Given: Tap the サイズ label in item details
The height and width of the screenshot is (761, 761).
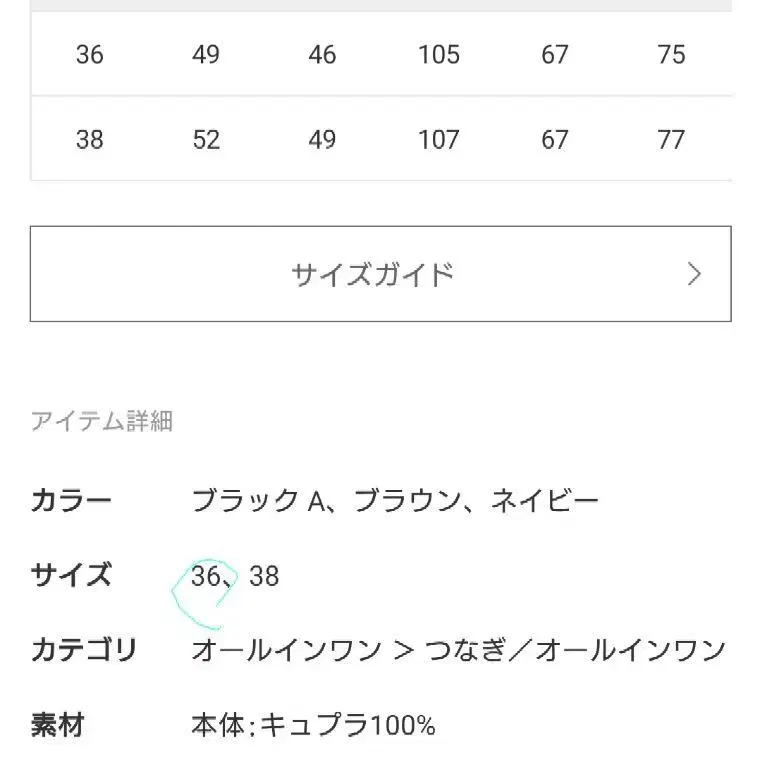Looking at the screenshot, I should coord(71,576).
